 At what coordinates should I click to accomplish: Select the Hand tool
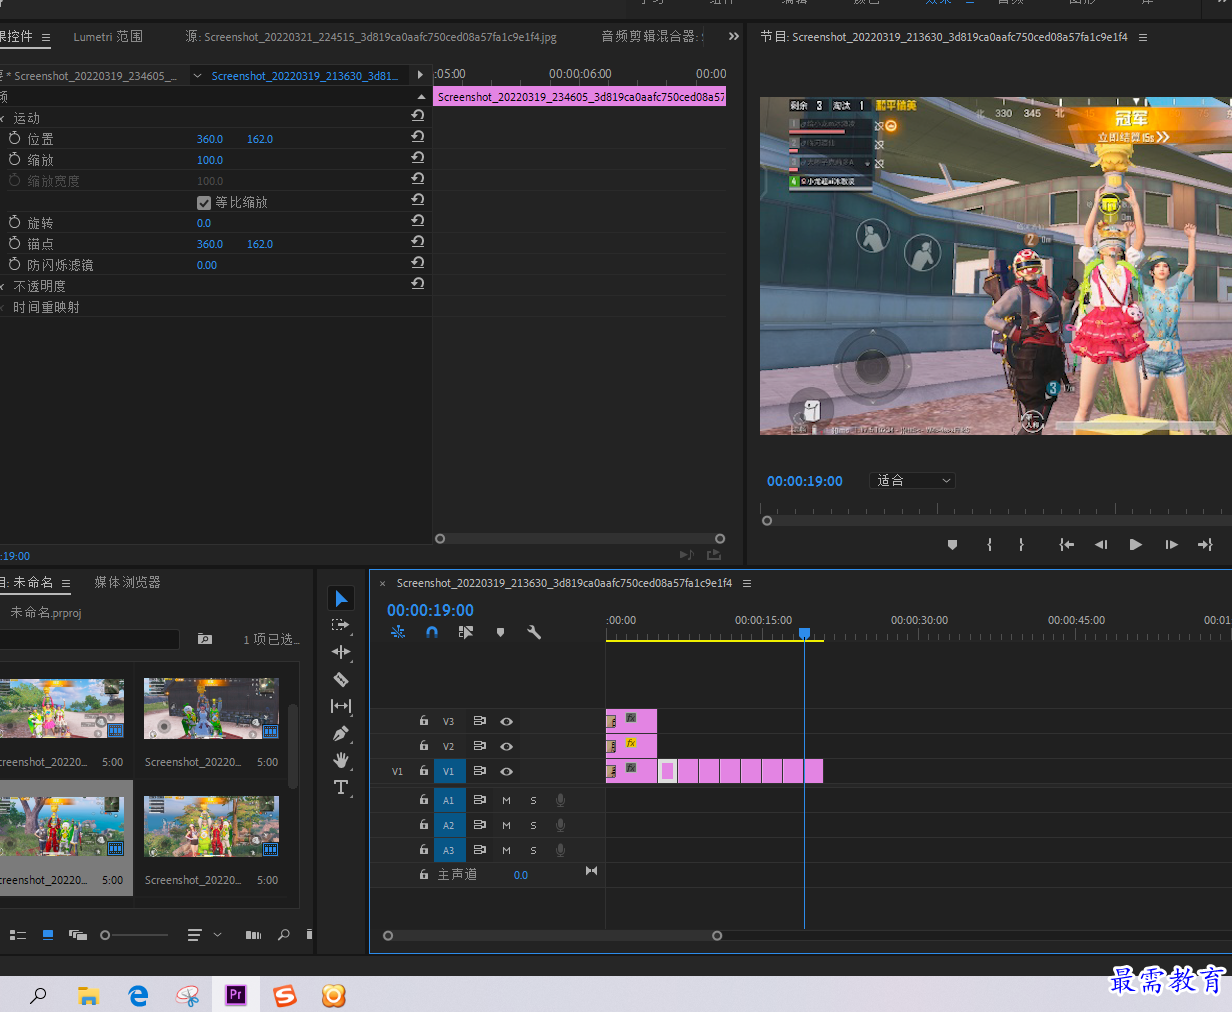coord(341,760)
